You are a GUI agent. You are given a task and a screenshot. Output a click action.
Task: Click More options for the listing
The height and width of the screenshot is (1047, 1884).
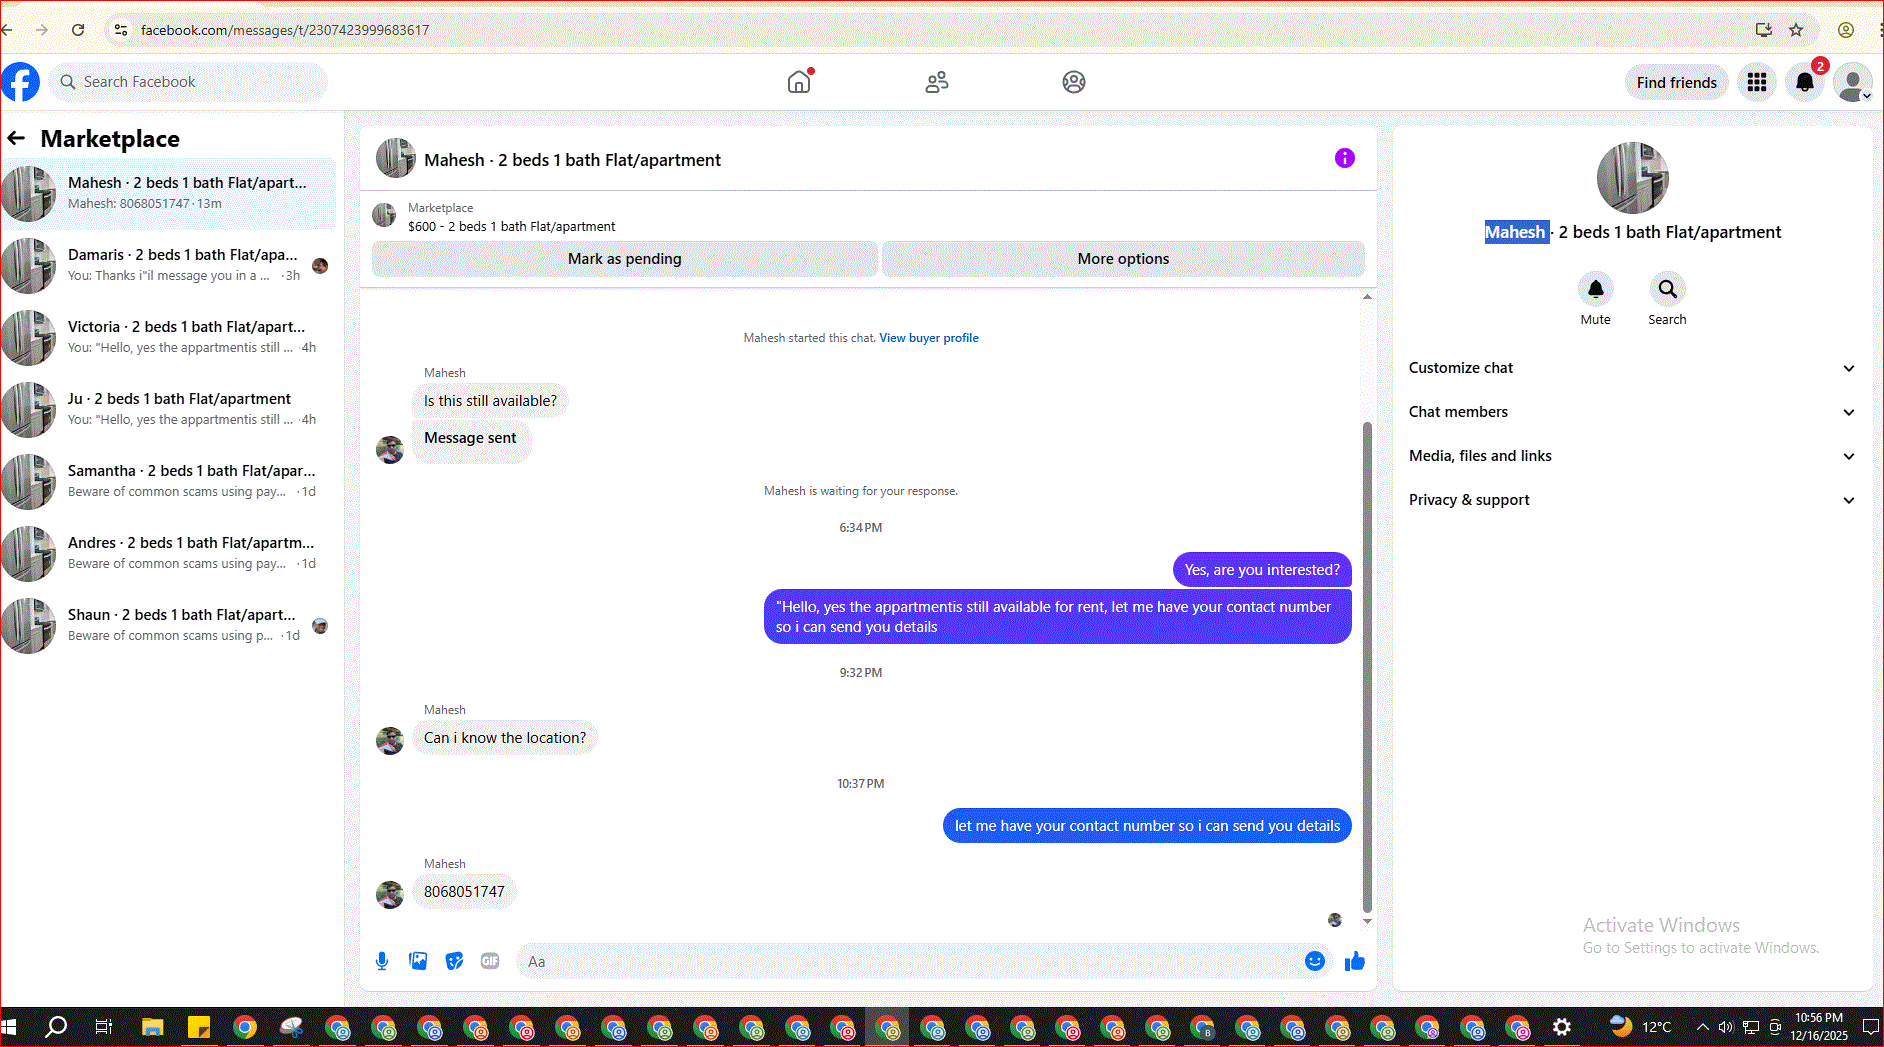coord(1123,259)
